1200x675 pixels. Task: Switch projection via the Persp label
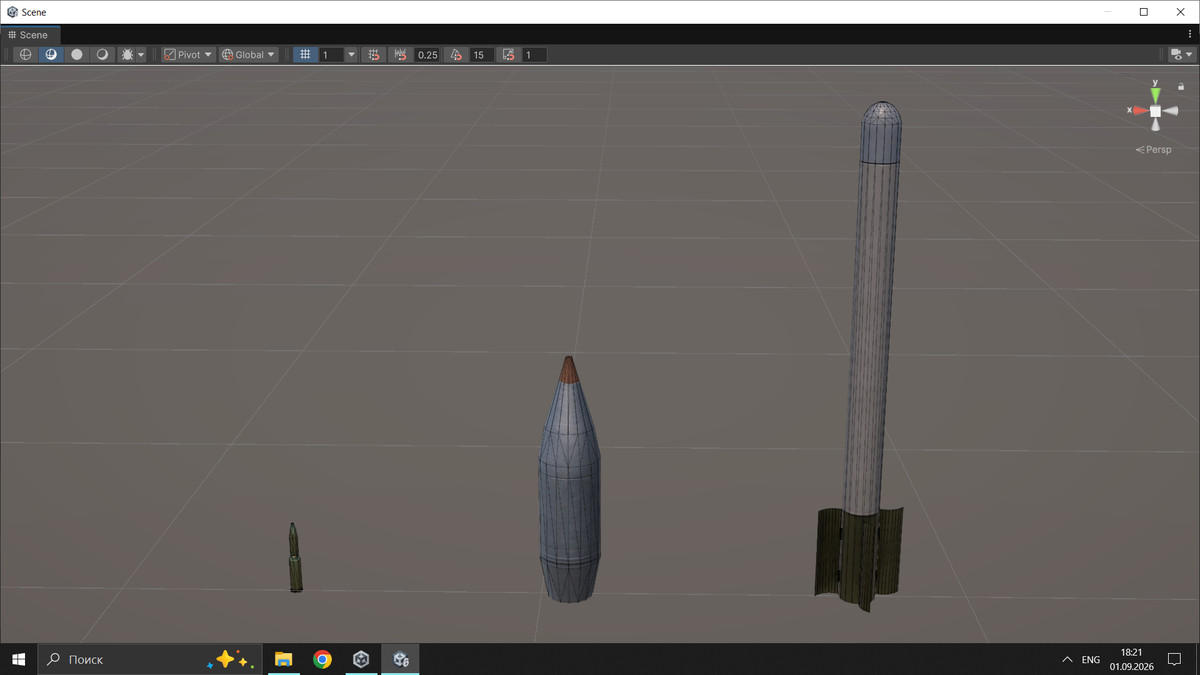pyautogui.click(x=1153, y=150)
